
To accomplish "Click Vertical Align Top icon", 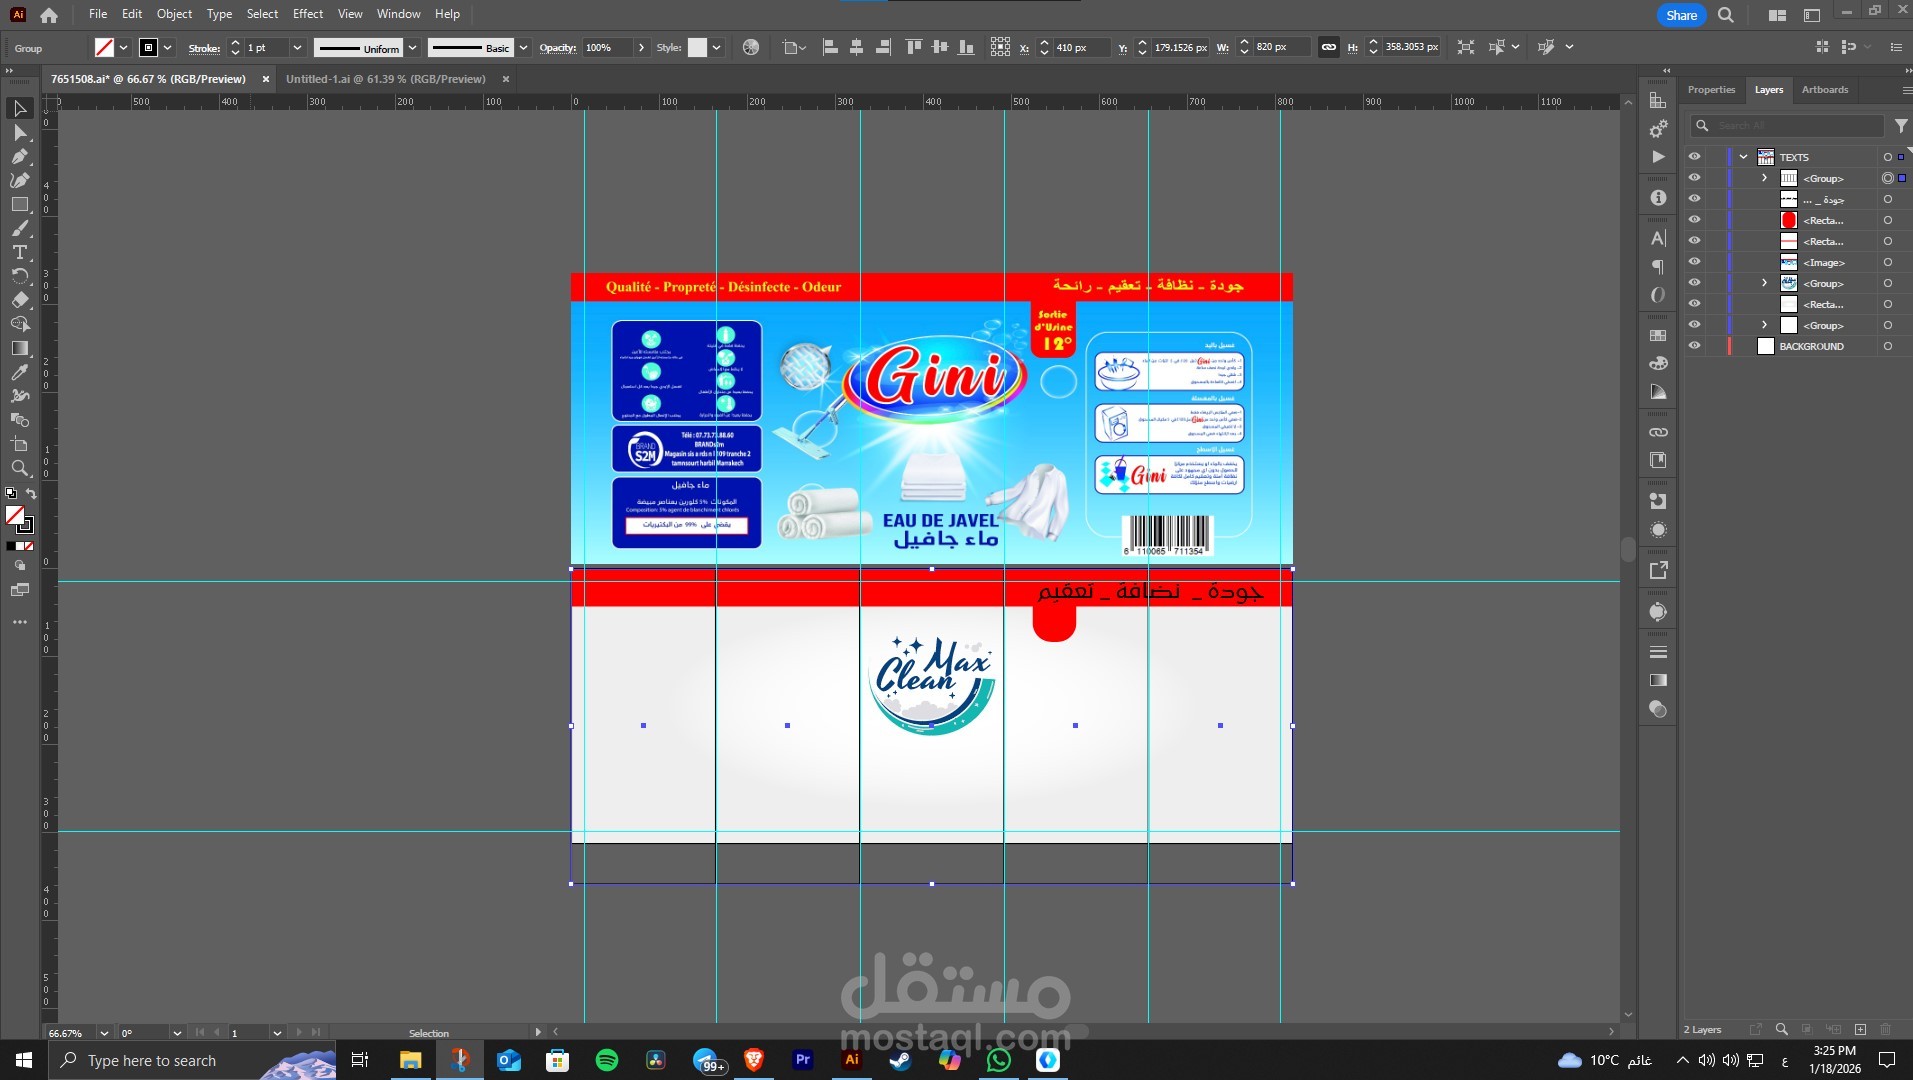I will coord(913,47).
